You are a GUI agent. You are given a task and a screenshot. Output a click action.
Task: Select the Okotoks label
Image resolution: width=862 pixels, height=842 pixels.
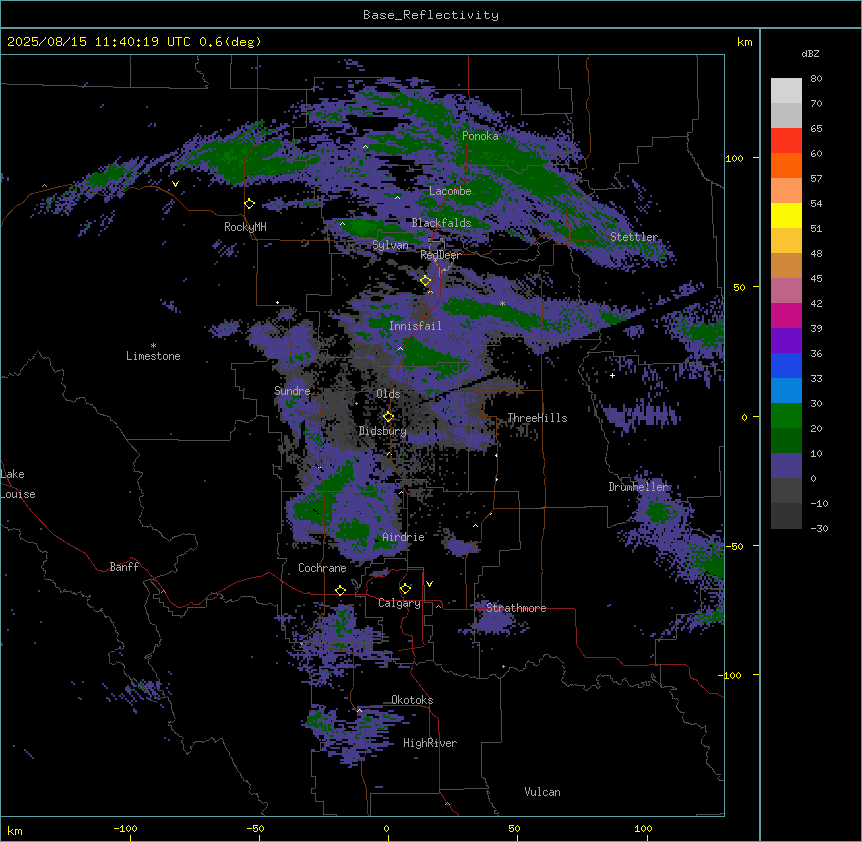coord(412,700)
